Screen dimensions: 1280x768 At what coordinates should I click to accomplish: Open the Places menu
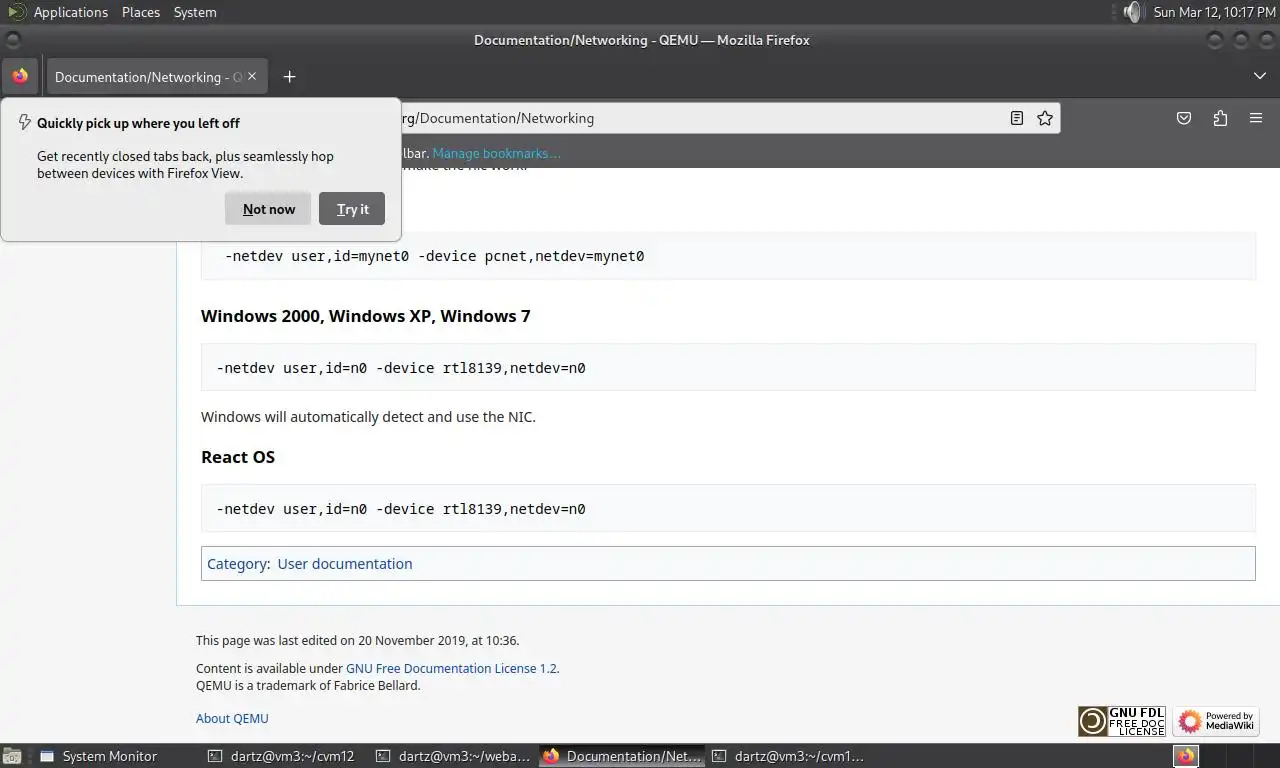pos(141,12)
